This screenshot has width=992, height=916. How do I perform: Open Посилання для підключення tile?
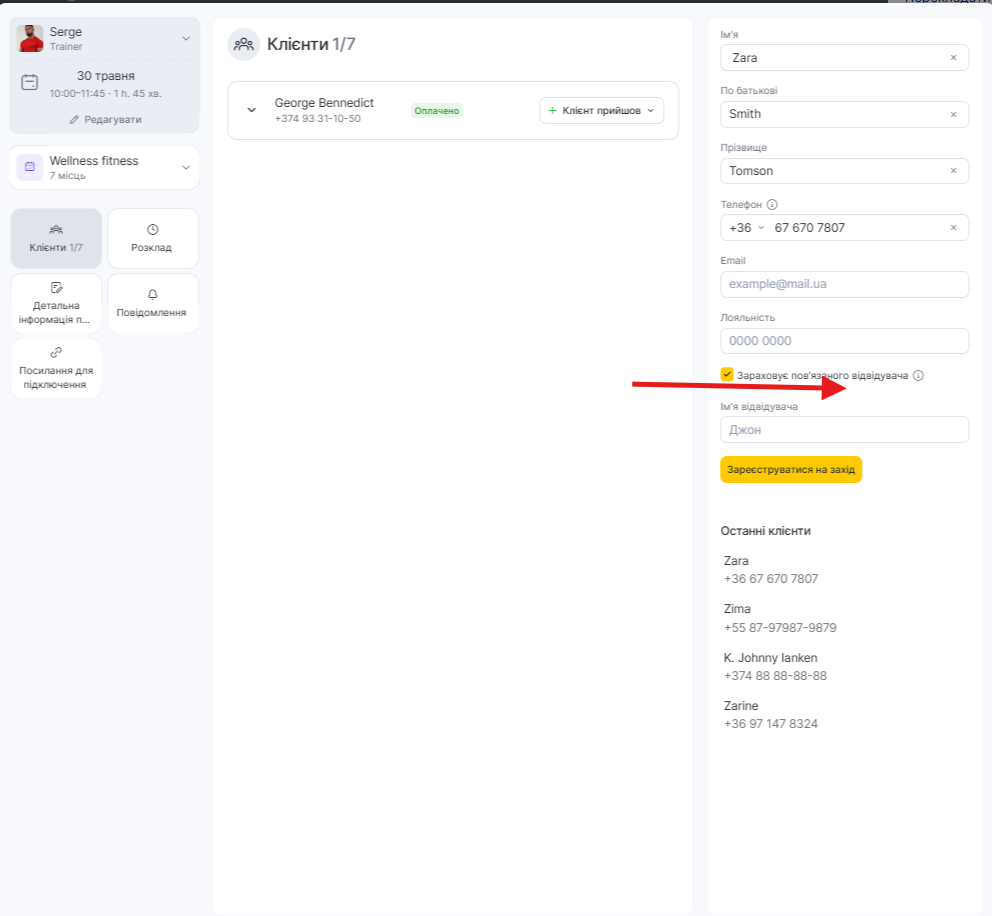coord(56,368)
